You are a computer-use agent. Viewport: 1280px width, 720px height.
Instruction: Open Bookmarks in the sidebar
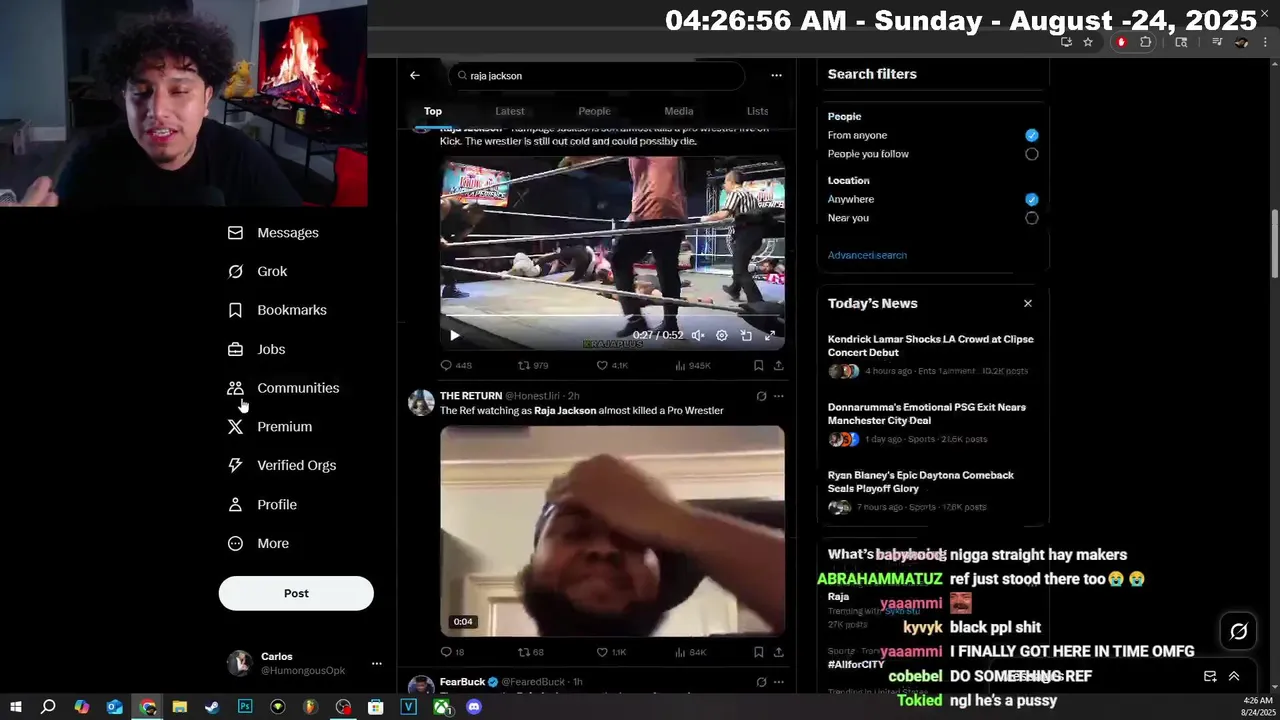pos(277,310)
